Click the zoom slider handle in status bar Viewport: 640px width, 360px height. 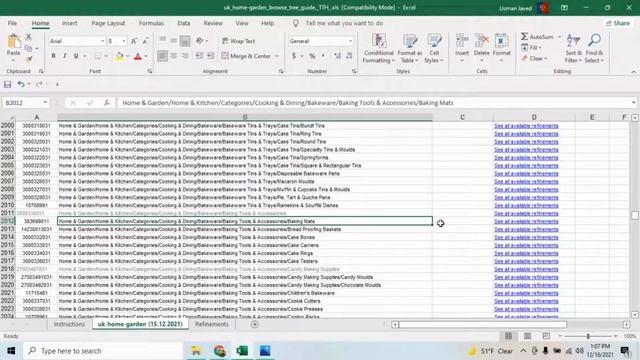(x=588, y=336)
